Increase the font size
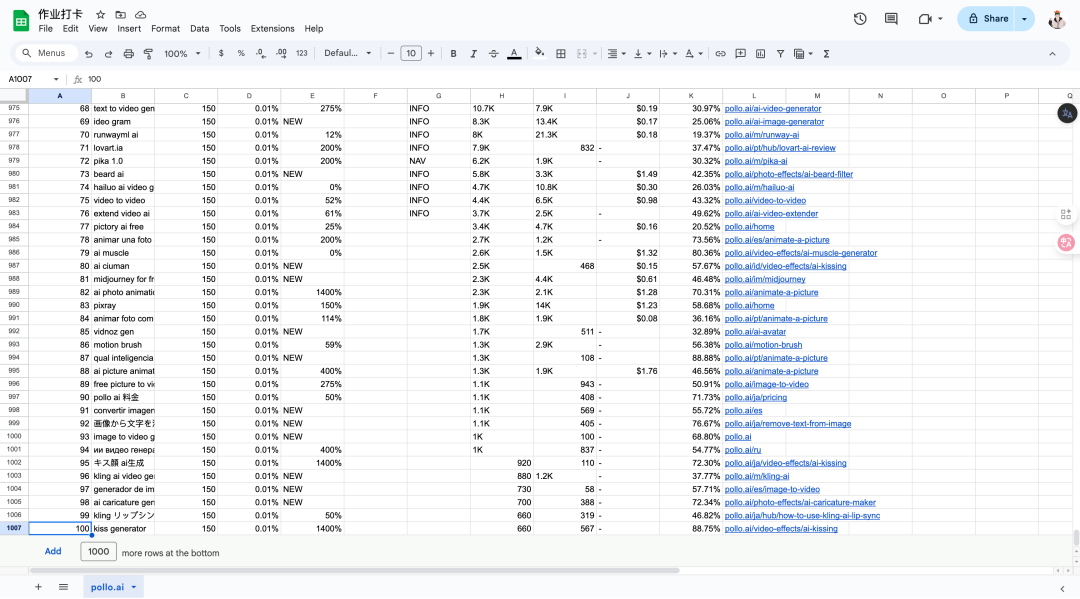The image size is (1080, 599). click(x=431, y=54)
